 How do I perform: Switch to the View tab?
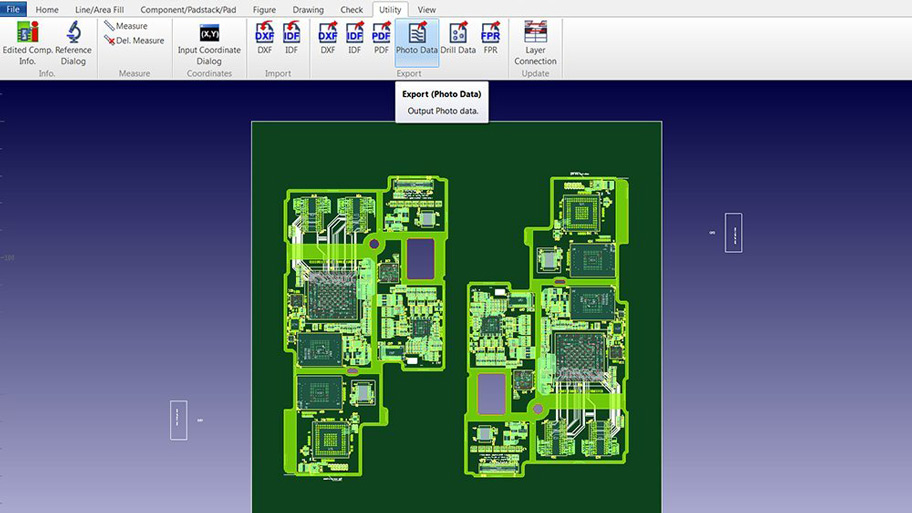[426, 10]
